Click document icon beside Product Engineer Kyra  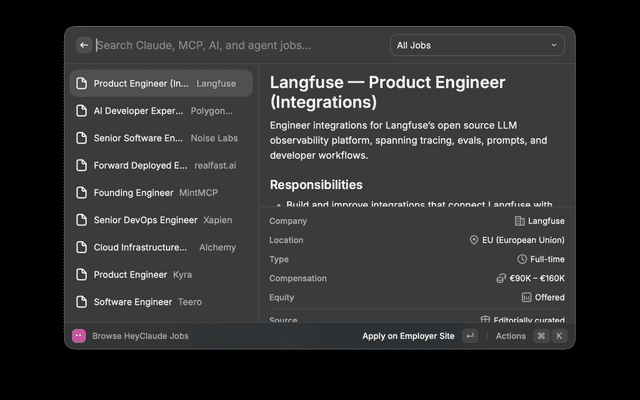(82, 275)
